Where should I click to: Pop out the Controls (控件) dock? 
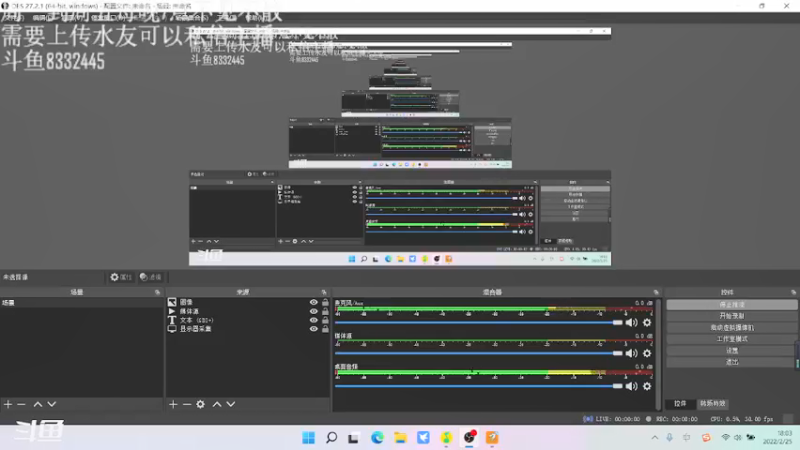tap(793, 292)
